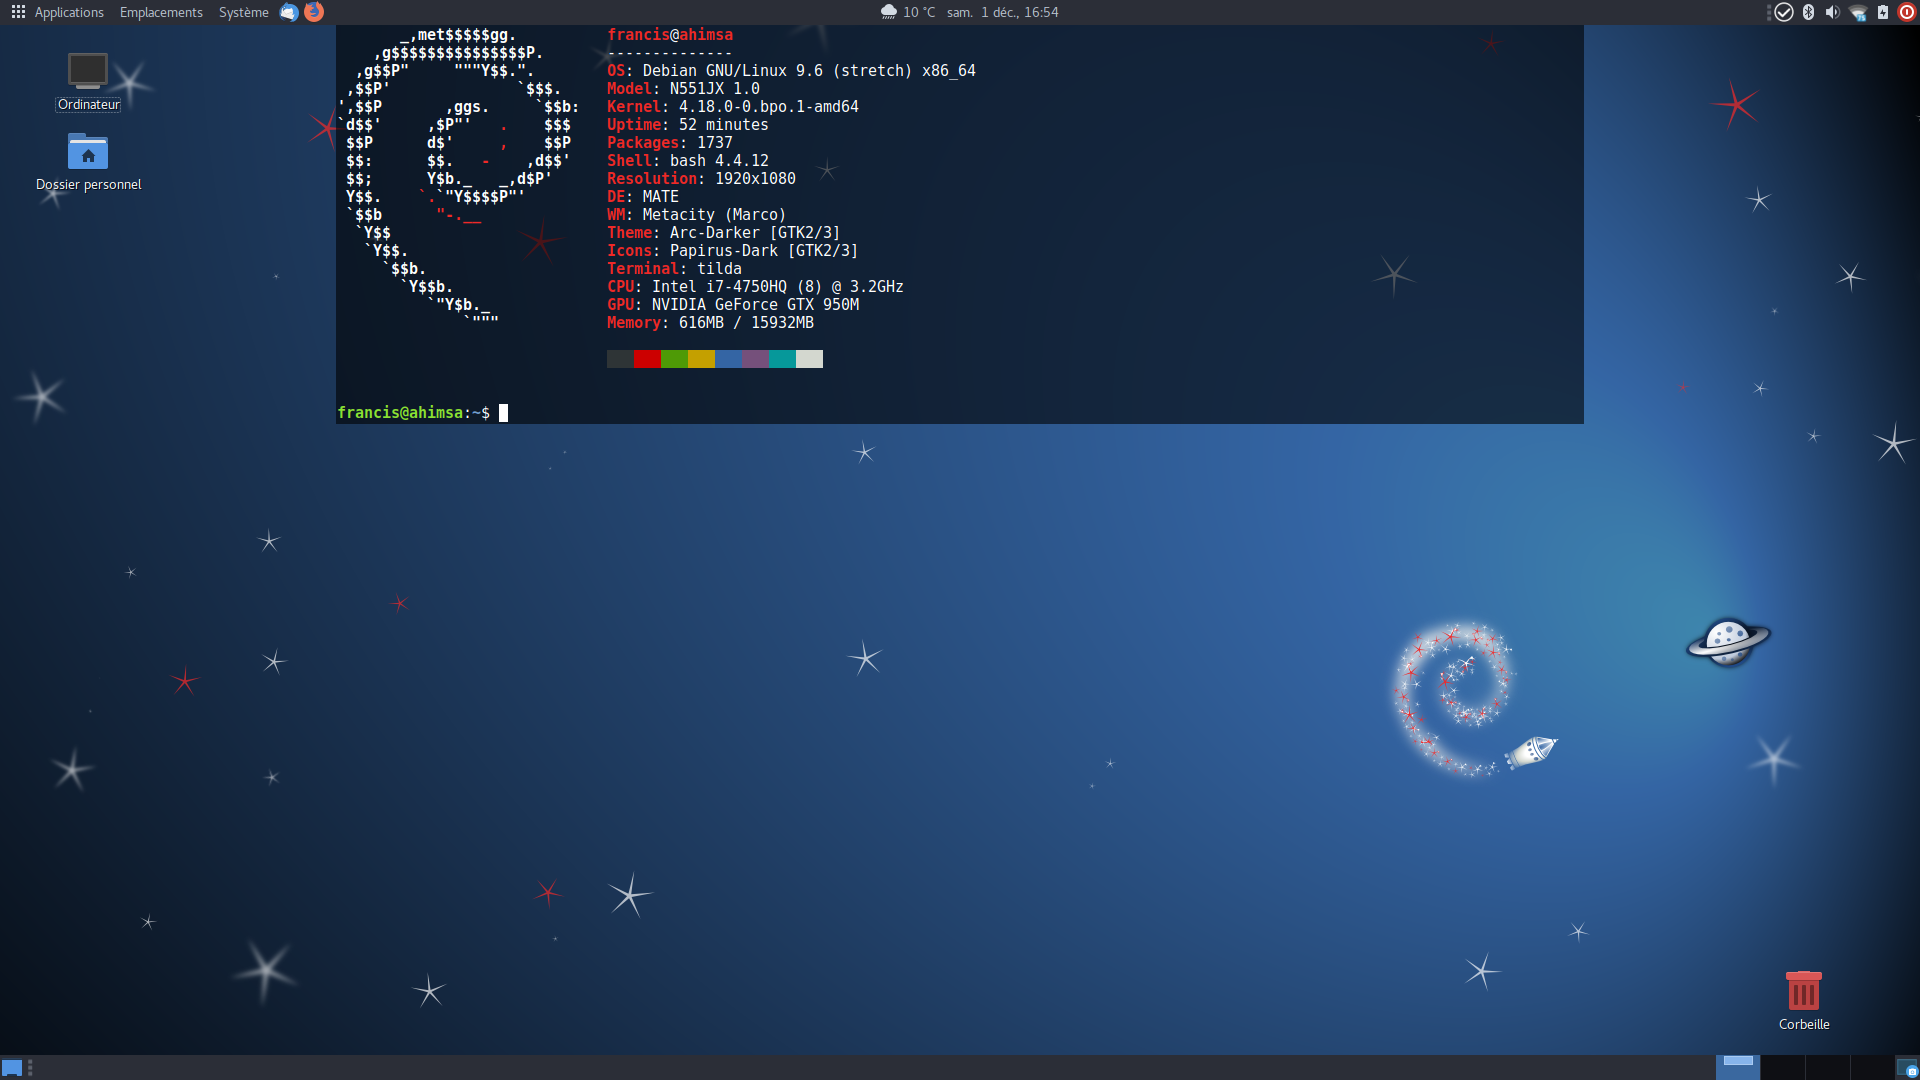Switch to the second workspace

(1783, 1067)
